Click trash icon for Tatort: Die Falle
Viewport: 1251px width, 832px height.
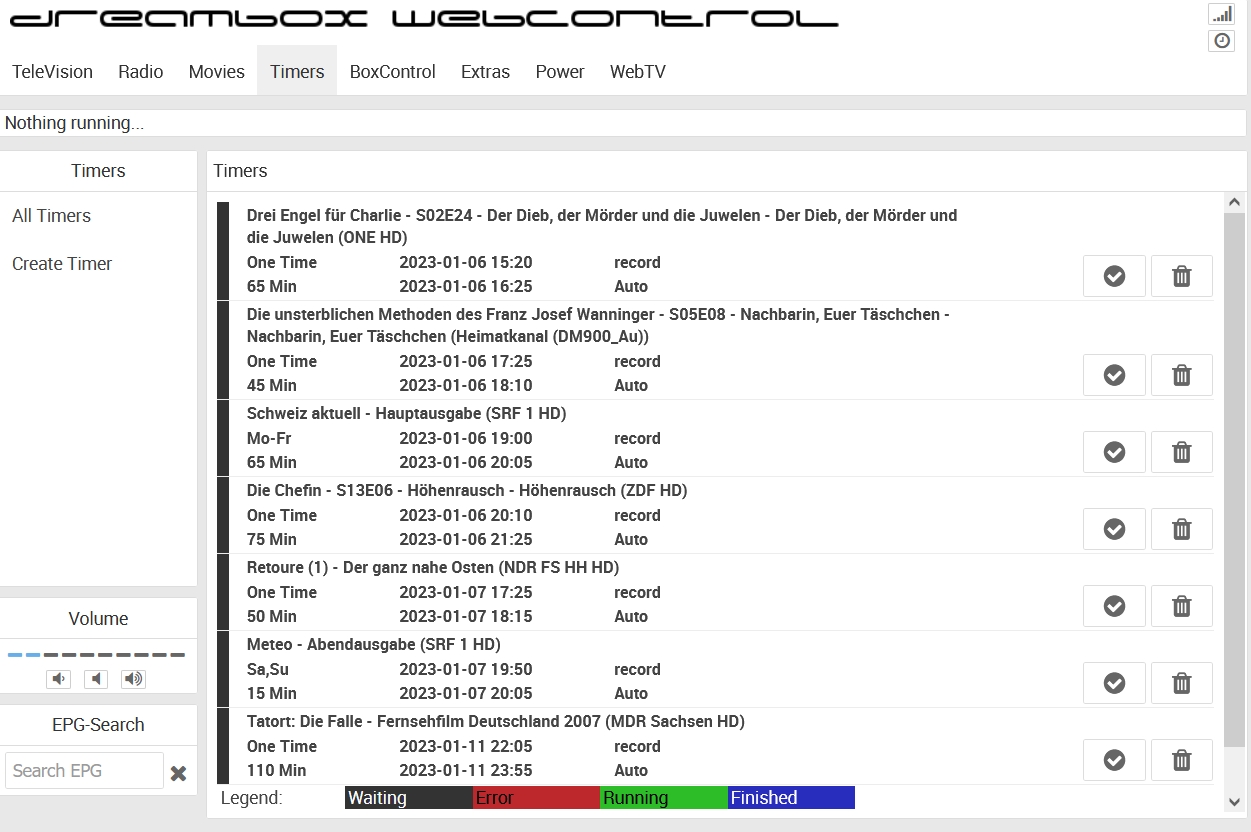tap(1181, 760)
